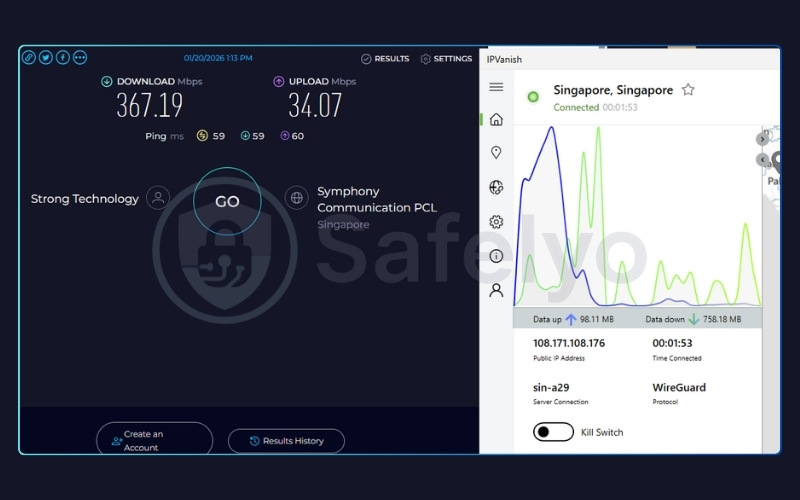Open IPVanish locations pin icon
Screen dimensions: 800x500
[496, 153]
